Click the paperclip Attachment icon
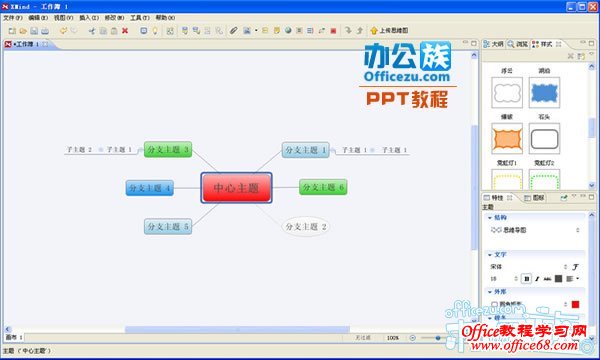600x360 pixels. tap(233, 31)
